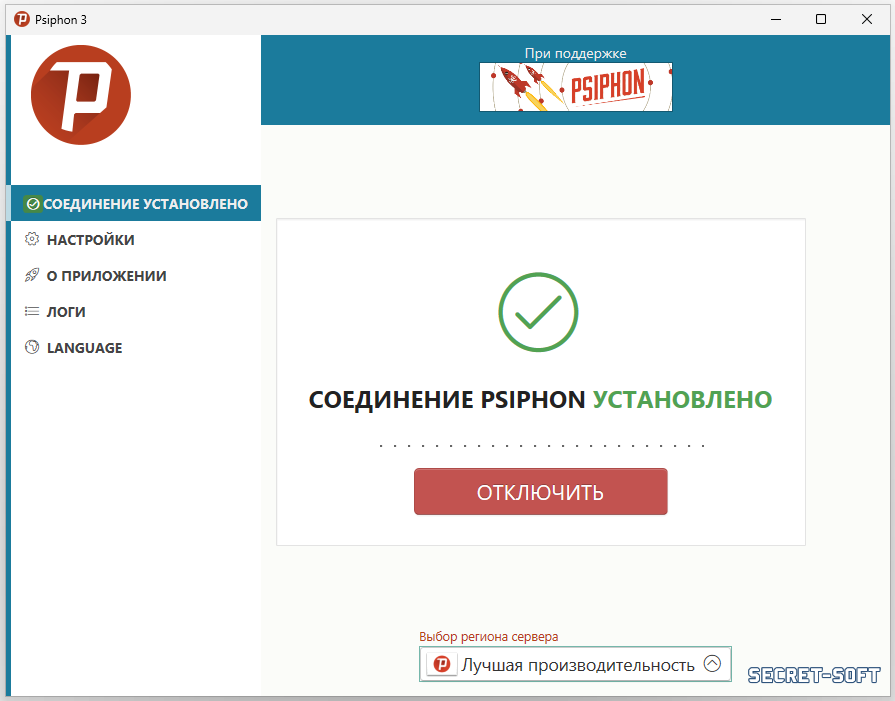
Task: Maximize the Psiphon 3 window
Action: [x=821, y=19]
